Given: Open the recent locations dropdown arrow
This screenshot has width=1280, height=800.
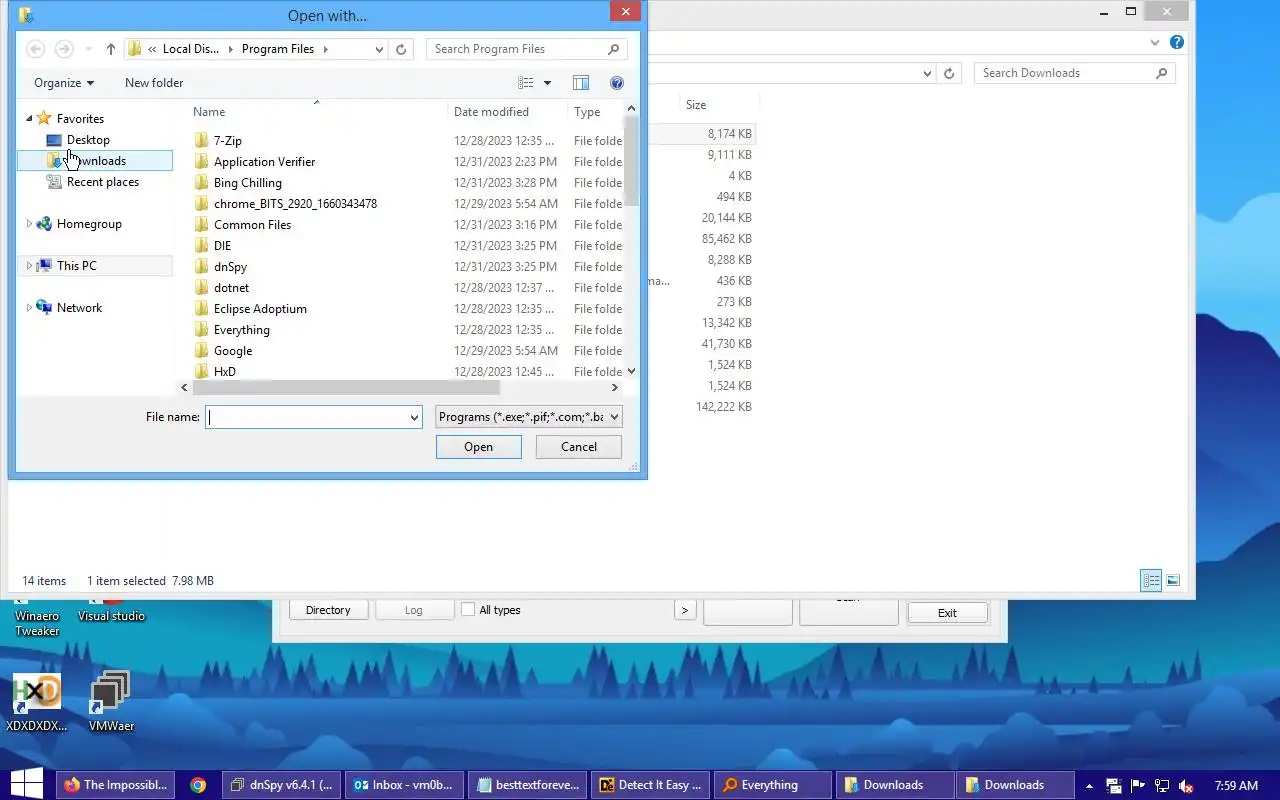Looking at the screenshot, I should [88, 49].
